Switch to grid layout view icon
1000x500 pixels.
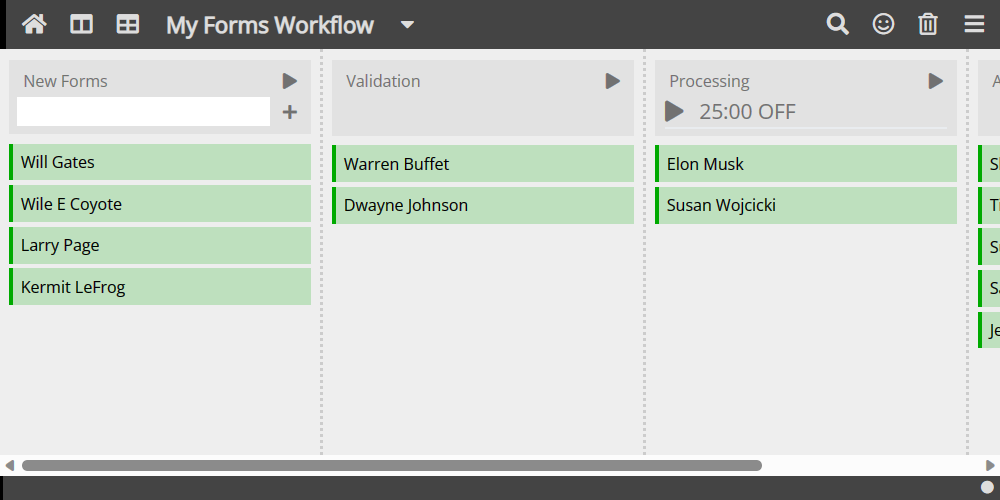(128, 24)
